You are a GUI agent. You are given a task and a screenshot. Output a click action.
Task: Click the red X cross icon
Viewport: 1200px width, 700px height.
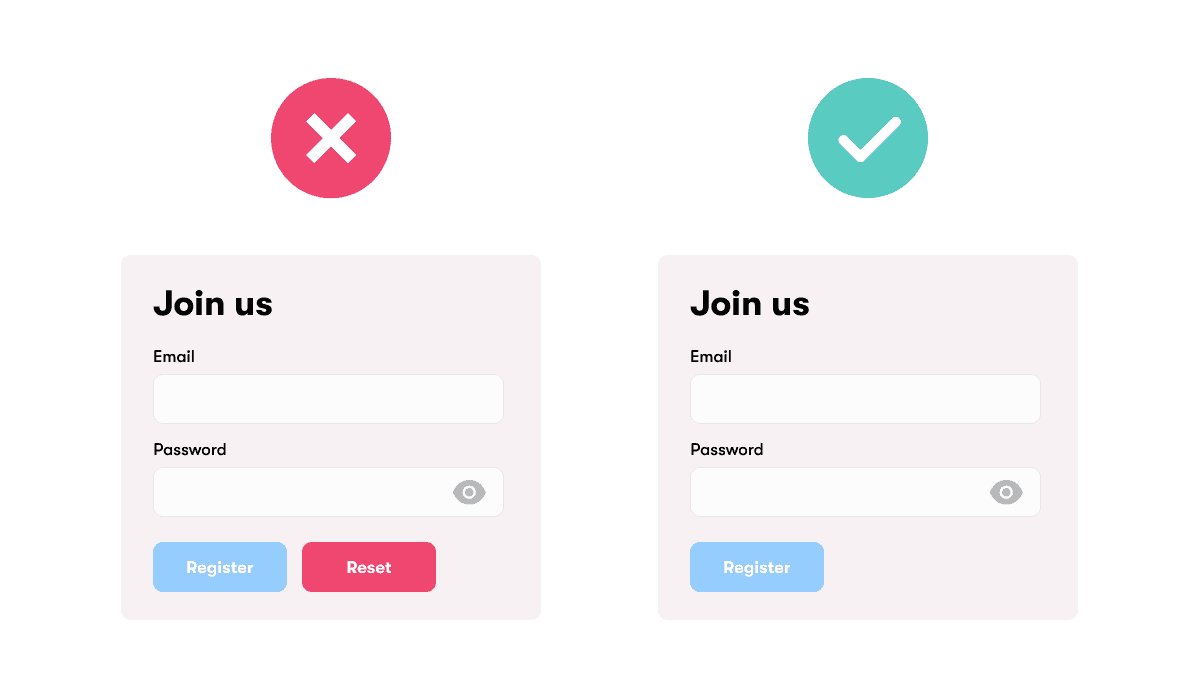coord(331,138)
